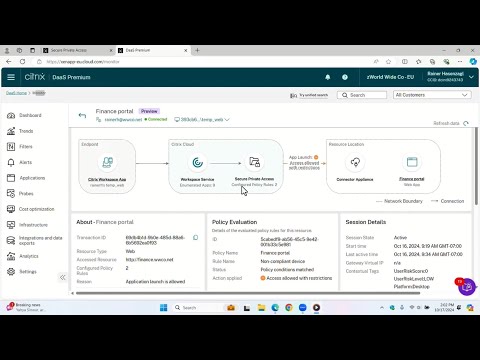Image resolution: width=480 pixels, height=360 pixels.
Task: Expand the user account menu chevron
Action: pos(471,77)
